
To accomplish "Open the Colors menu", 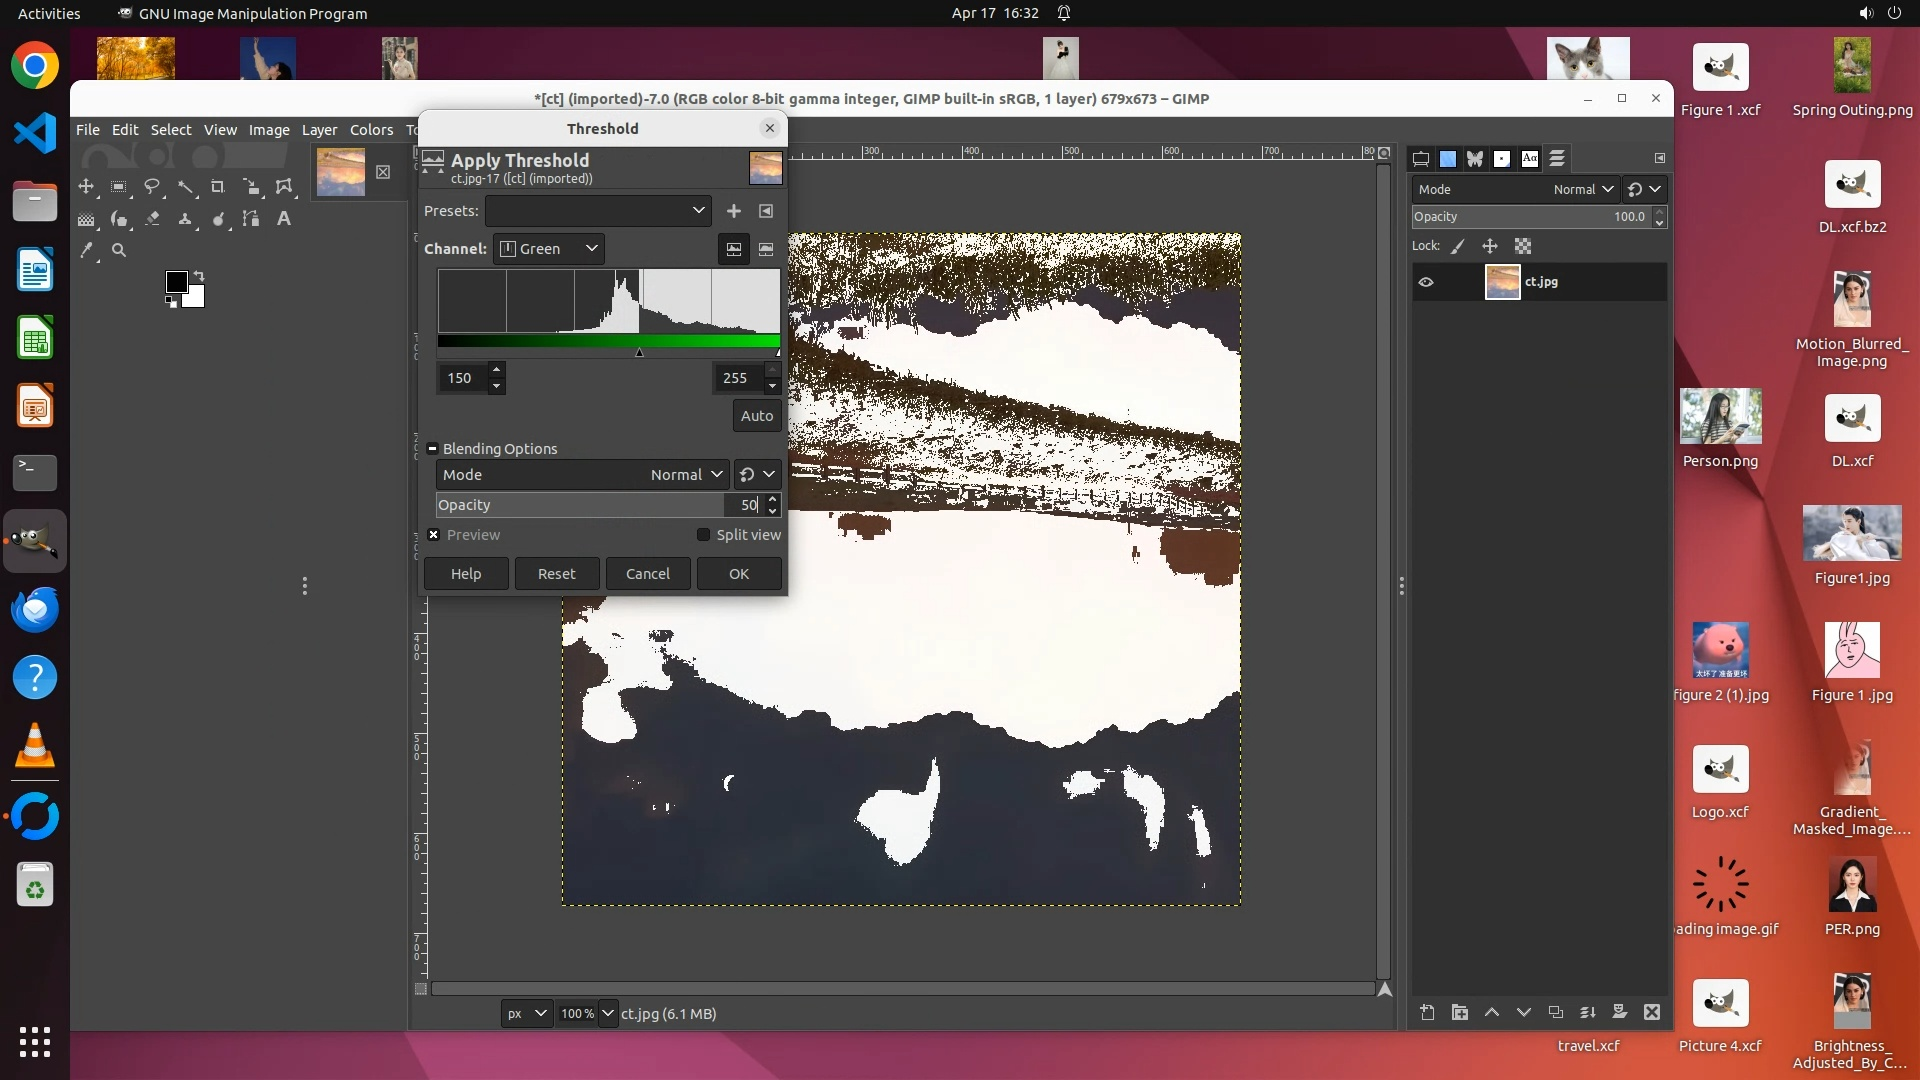I will [x=371, y=130].
